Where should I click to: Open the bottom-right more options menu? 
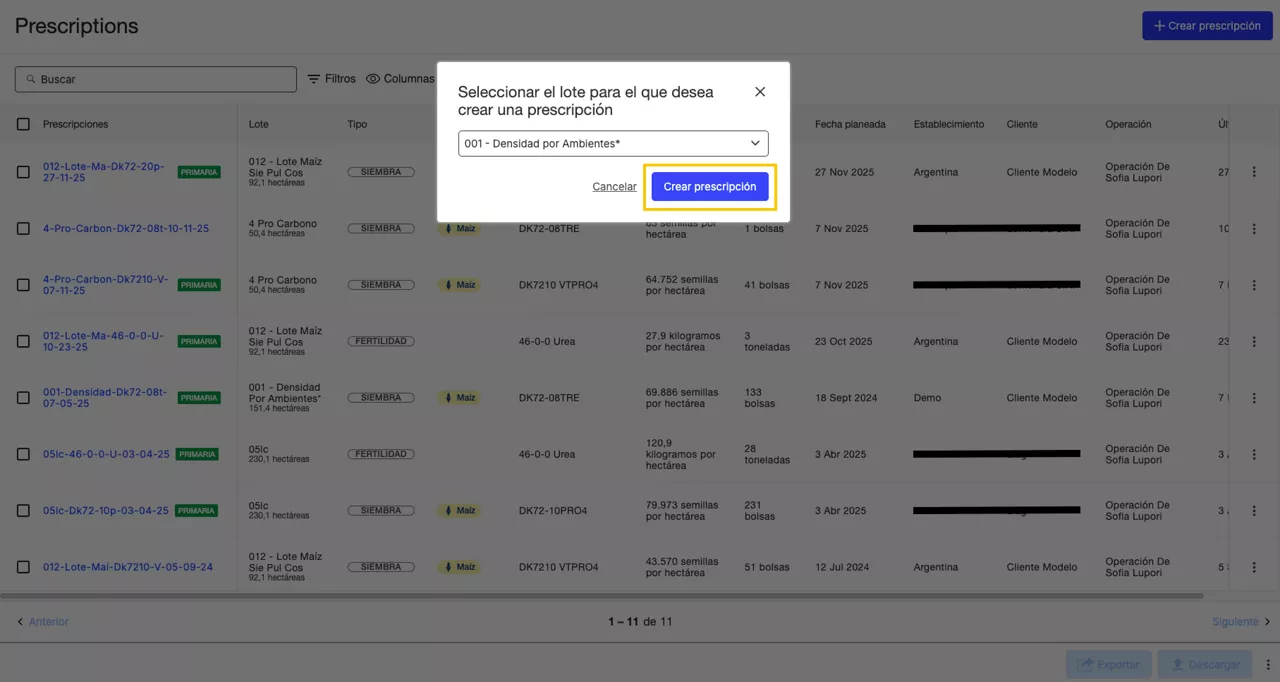click(1268, 664)
